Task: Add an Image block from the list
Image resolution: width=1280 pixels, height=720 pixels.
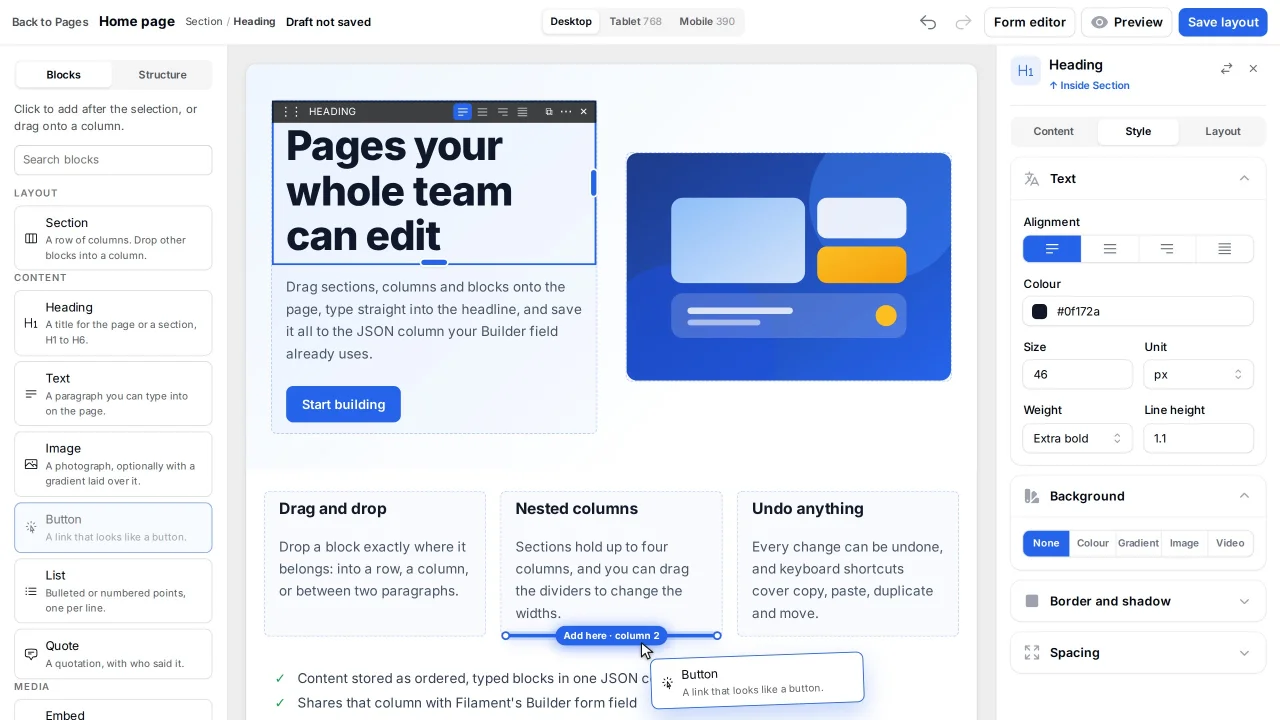Action: tap(113, 464)
